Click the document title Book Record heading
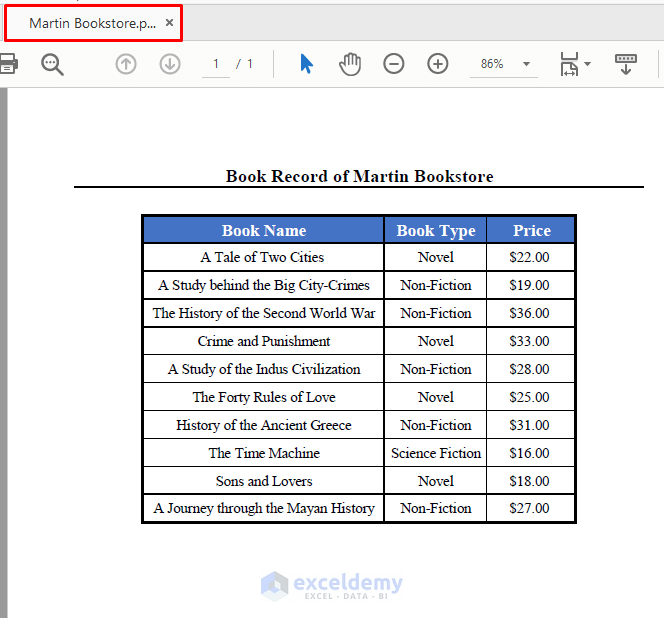The width and height of the screenshot is (664, 618). tap(359, 176)
